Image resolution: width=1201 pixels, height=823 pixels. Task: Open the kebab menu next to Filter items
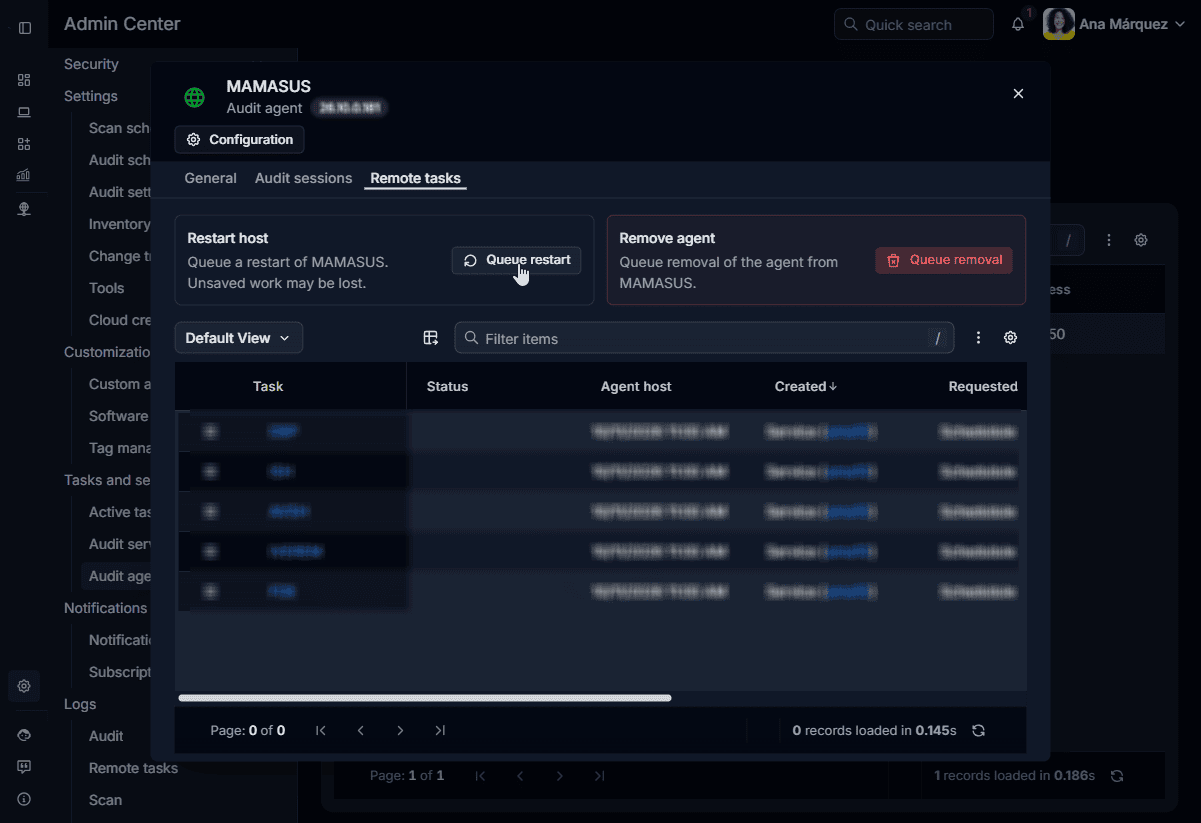click(979, 338)
